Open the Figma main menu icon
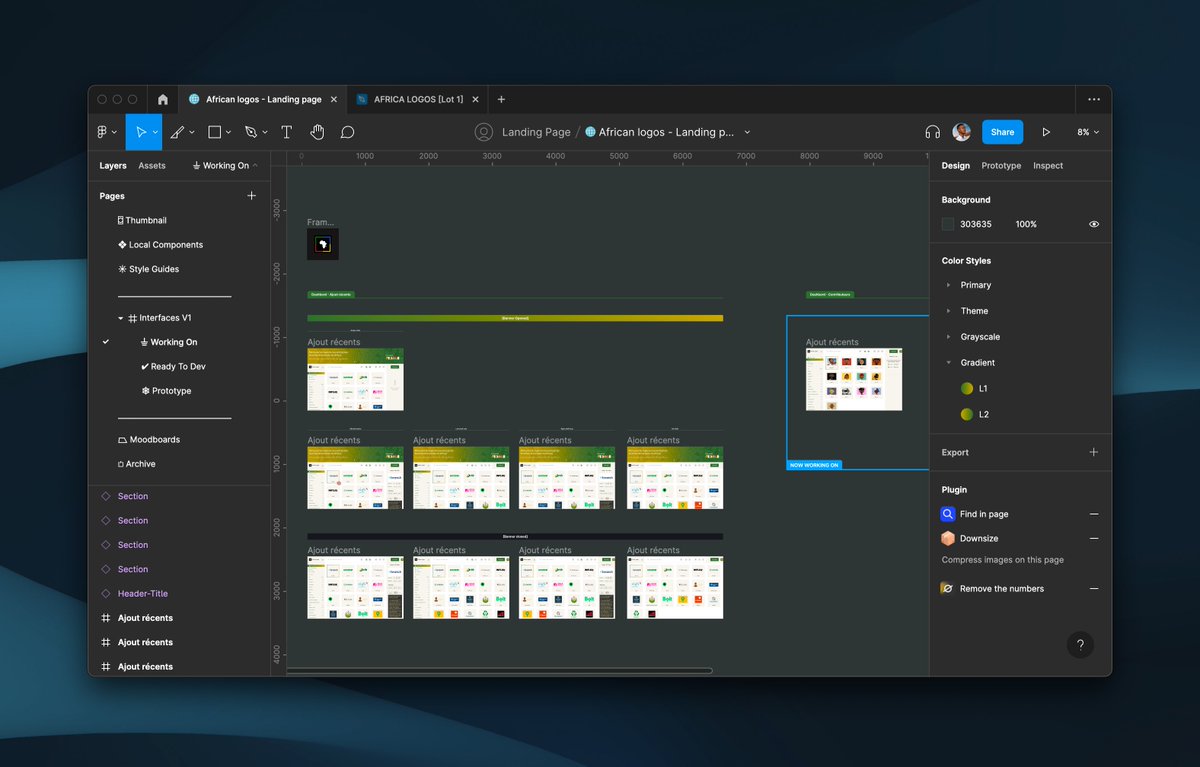 [102, 132]
